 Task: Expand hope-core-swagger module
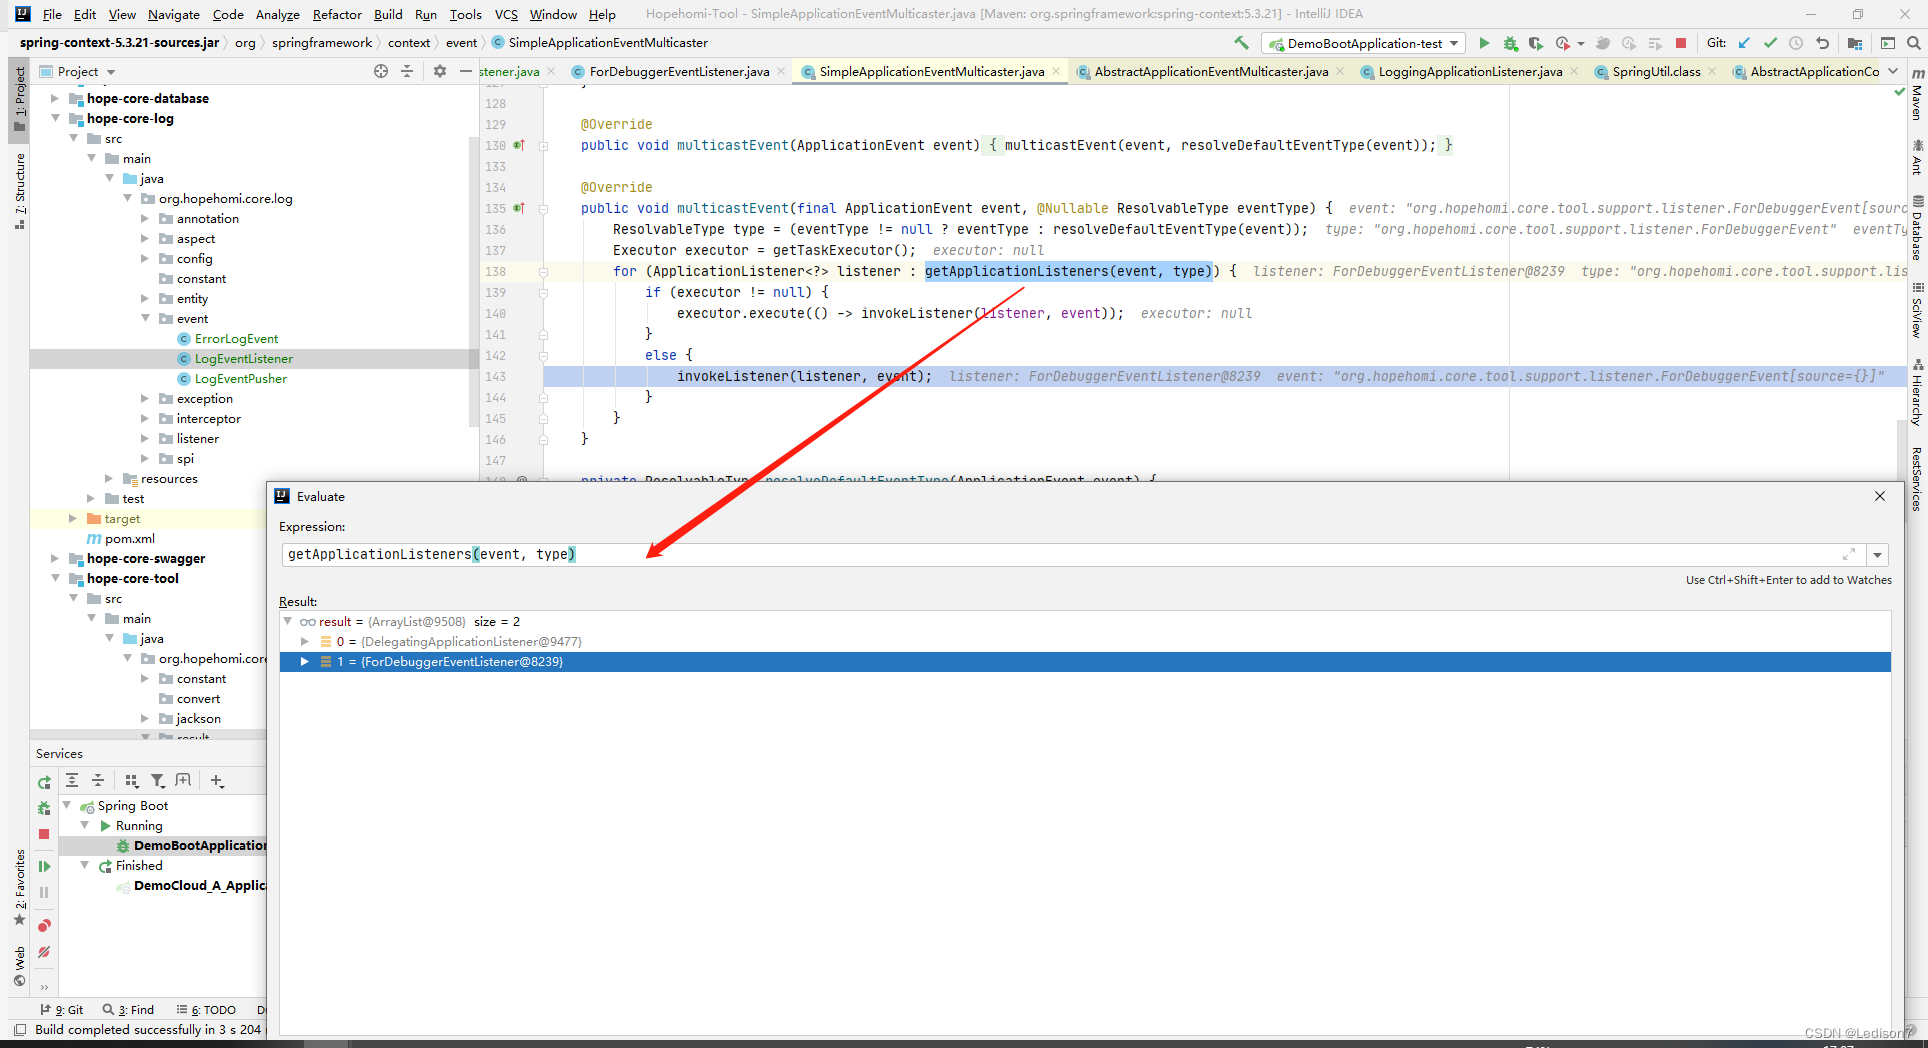click(x=55, y=558)
